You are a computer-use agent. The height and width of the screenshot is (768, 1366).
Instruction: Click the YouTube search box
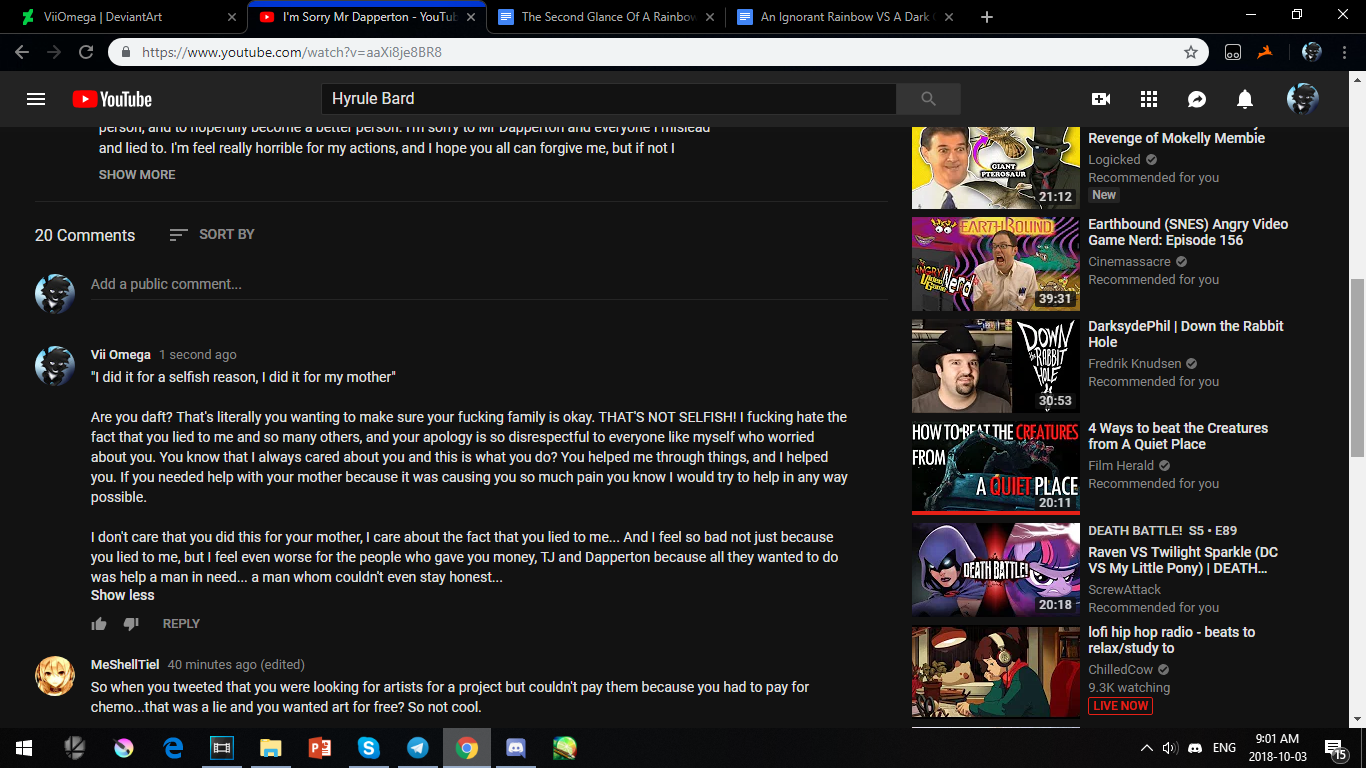pos(609,99)
